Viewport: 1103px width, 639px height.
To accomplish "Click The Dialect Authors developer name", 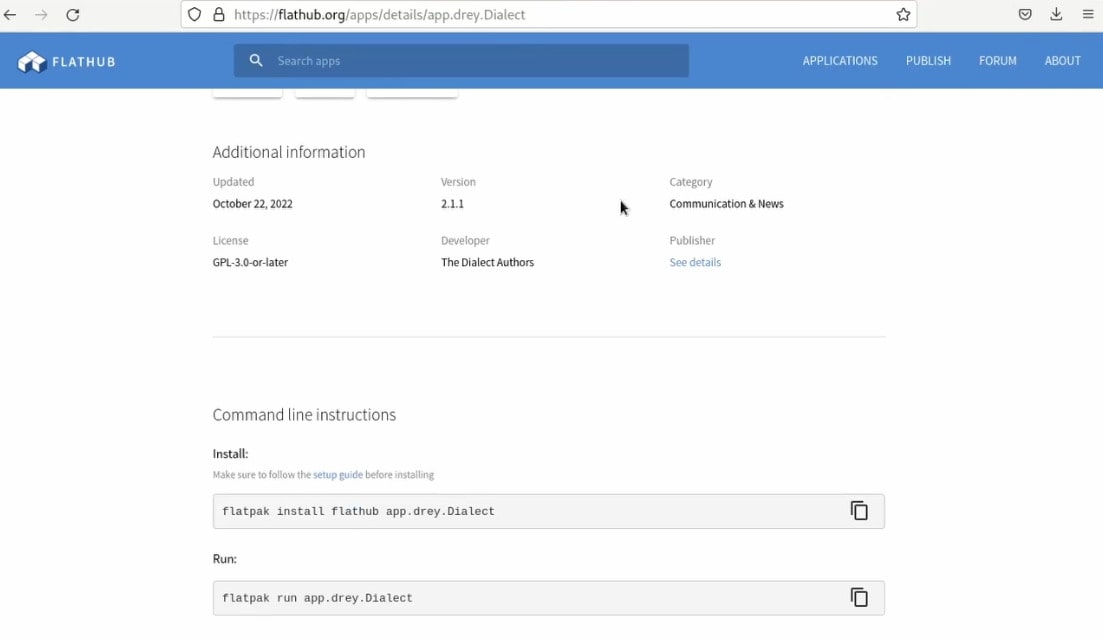I will click(x=487, y=262).
